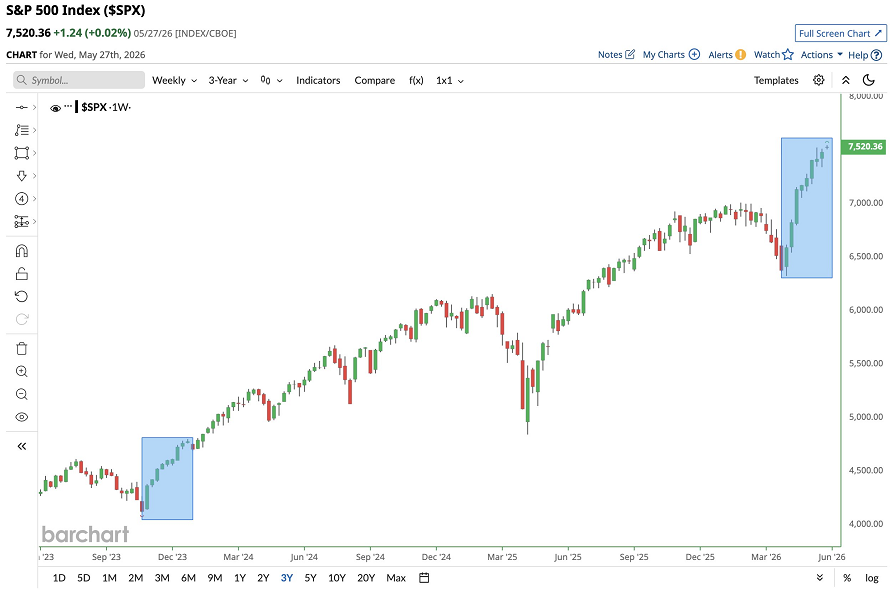Select the 6M range
The image size is (894, 590).
(188, 578)
